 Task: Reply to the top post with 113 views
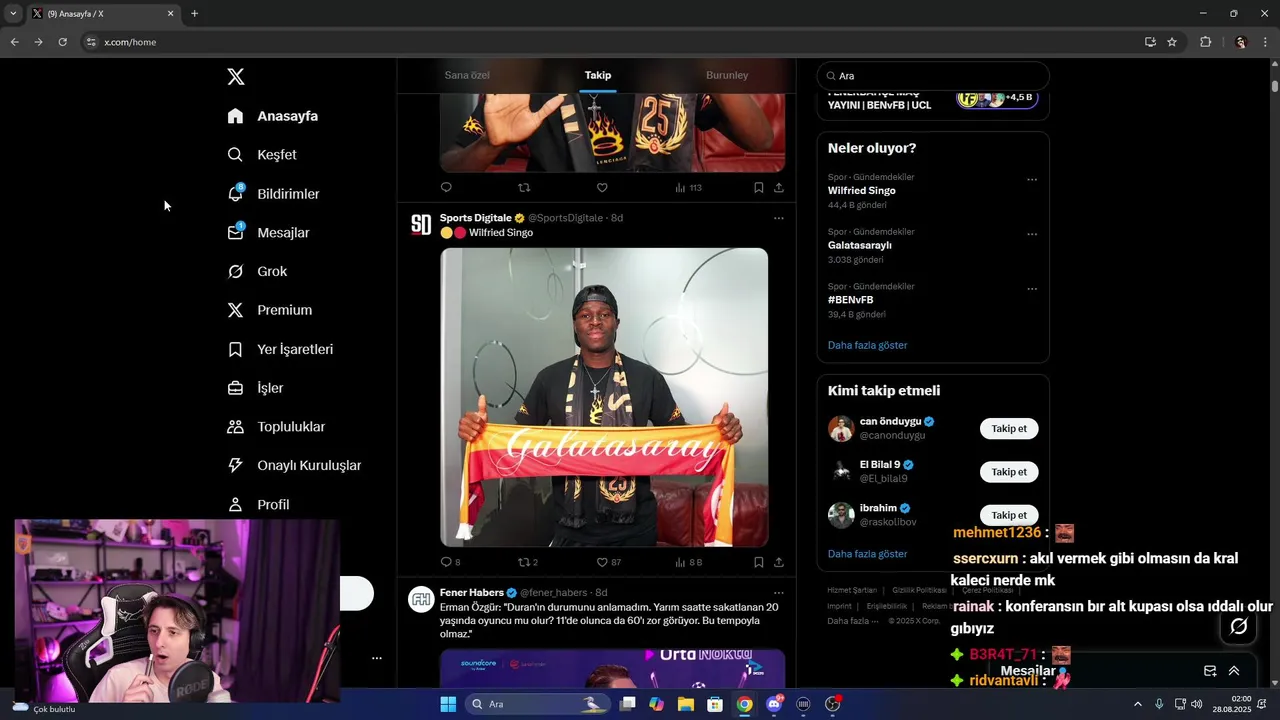(x=446, y=187)
